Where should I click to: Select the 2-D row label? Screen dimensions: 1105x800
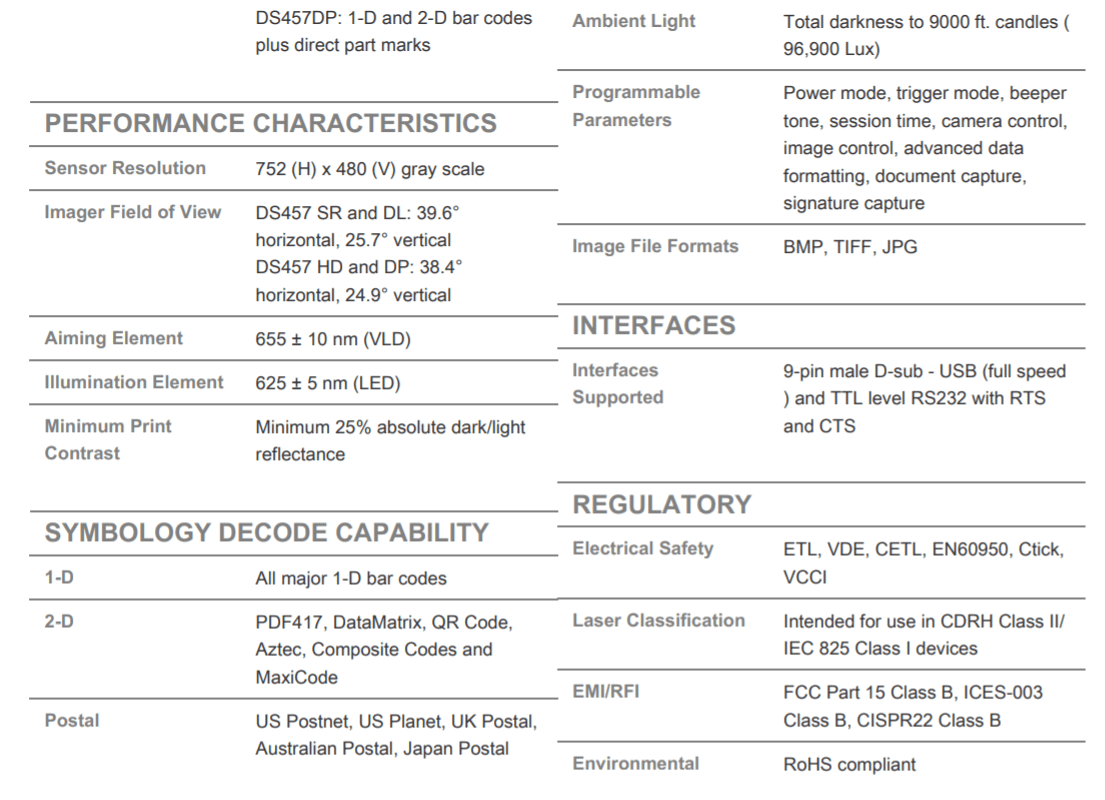[x=59, y=621]
